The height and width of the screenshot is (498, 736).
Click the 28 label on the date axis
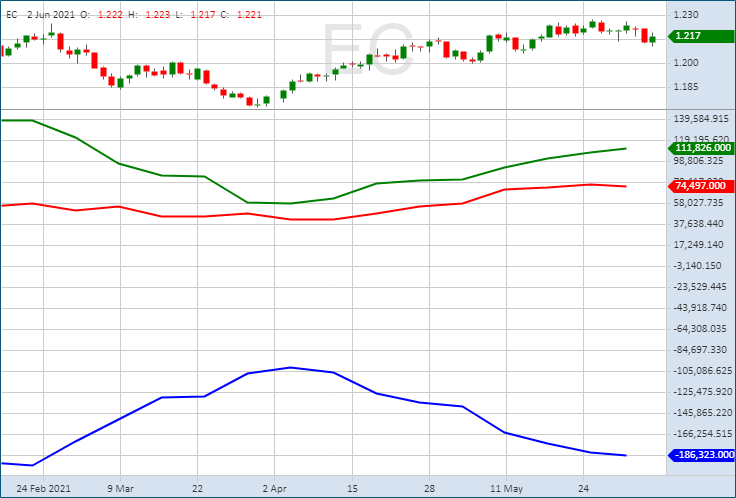pyautogui.click(x=429, y=489)
